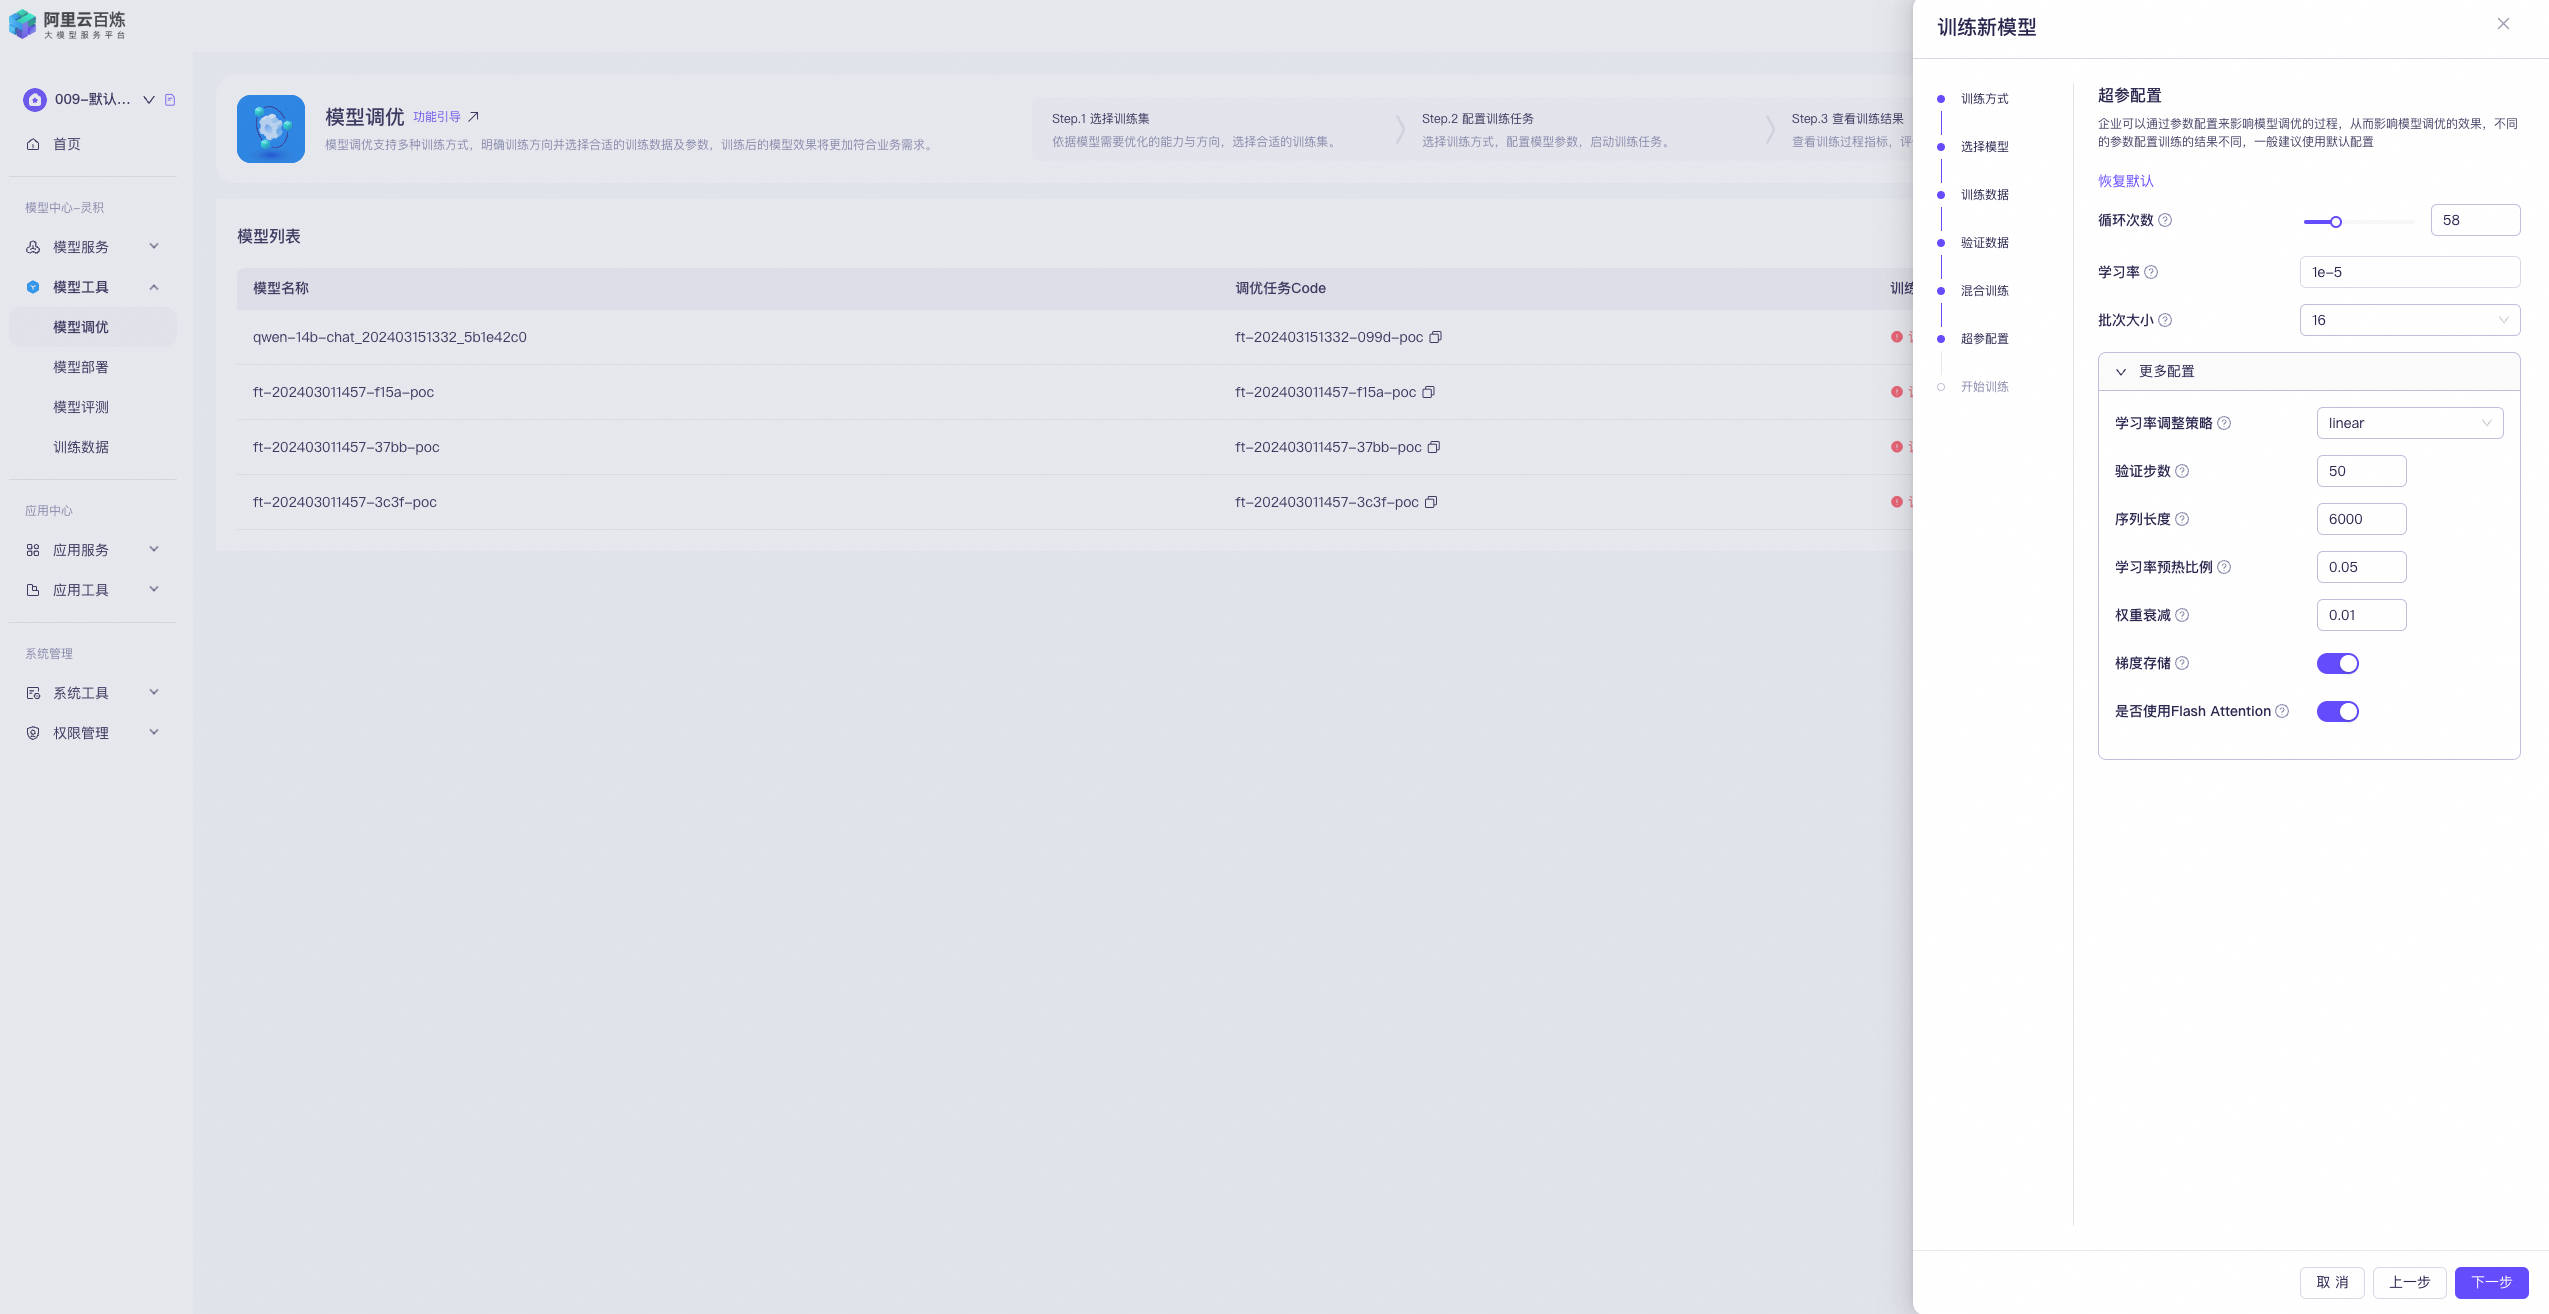This screenshot has width=2549, height=1314.
Task: Click the Alibaba Bailian logo
Action: click(67, 24)
